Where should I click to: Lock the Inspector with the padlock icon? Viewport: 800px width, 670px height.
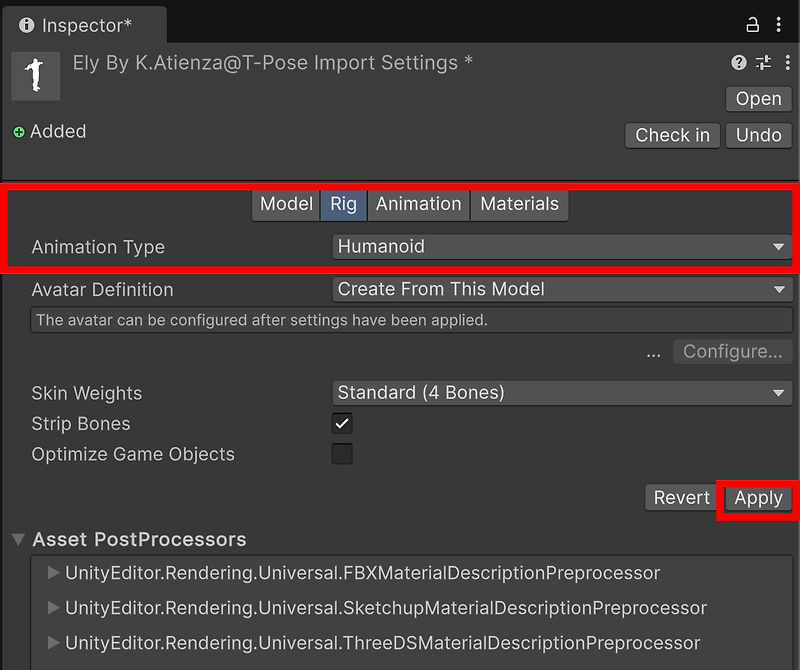(x=755, y=23)
